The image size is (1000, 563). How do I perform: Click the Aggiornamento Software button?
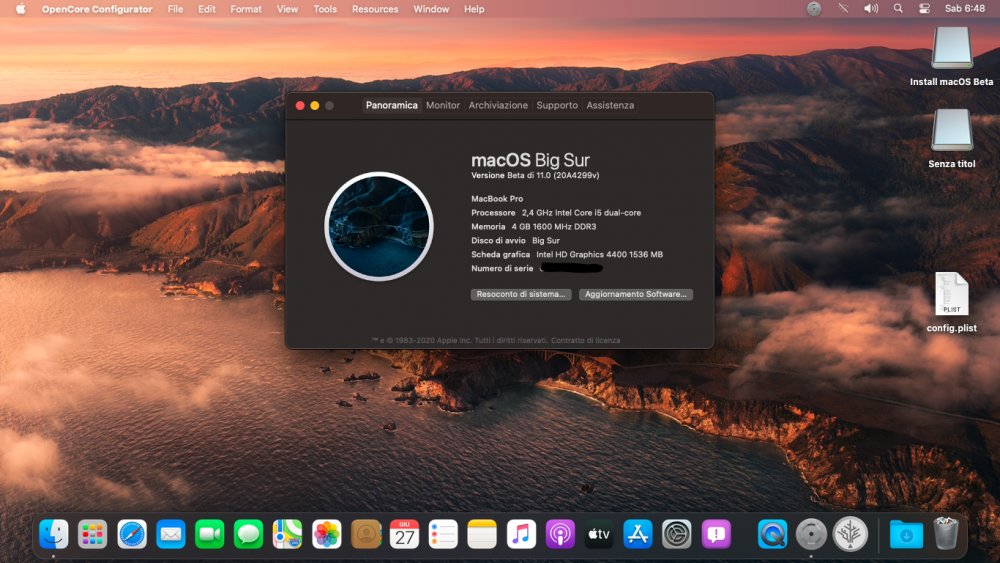[636, 294]
